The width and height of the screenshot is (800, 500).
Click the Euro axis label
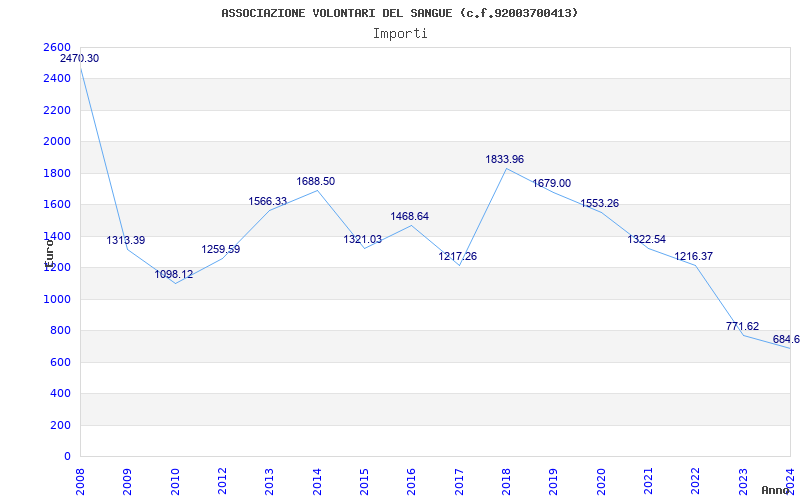click(49, 253)
